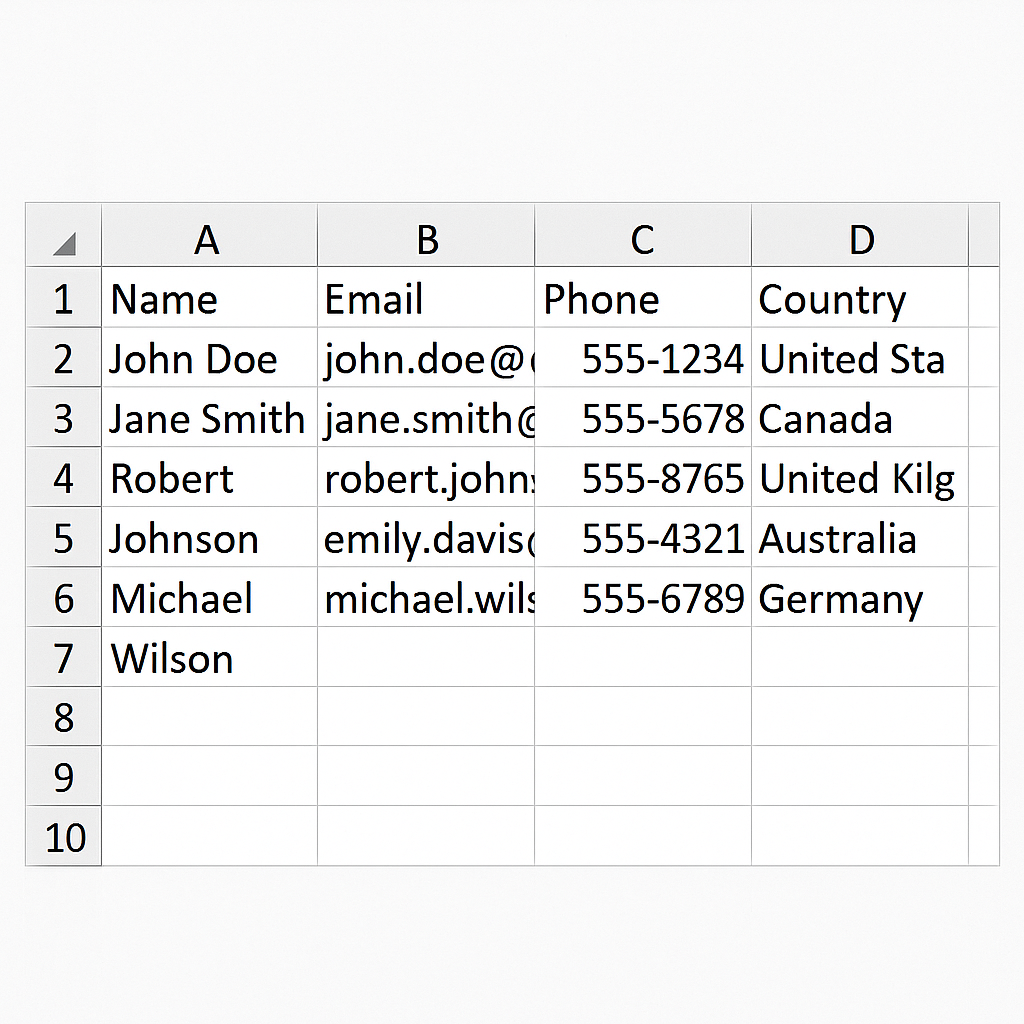This screenshot has height=1024, width=1024.
Task: Select the John Doe cell
Action: tap(210, 357)
